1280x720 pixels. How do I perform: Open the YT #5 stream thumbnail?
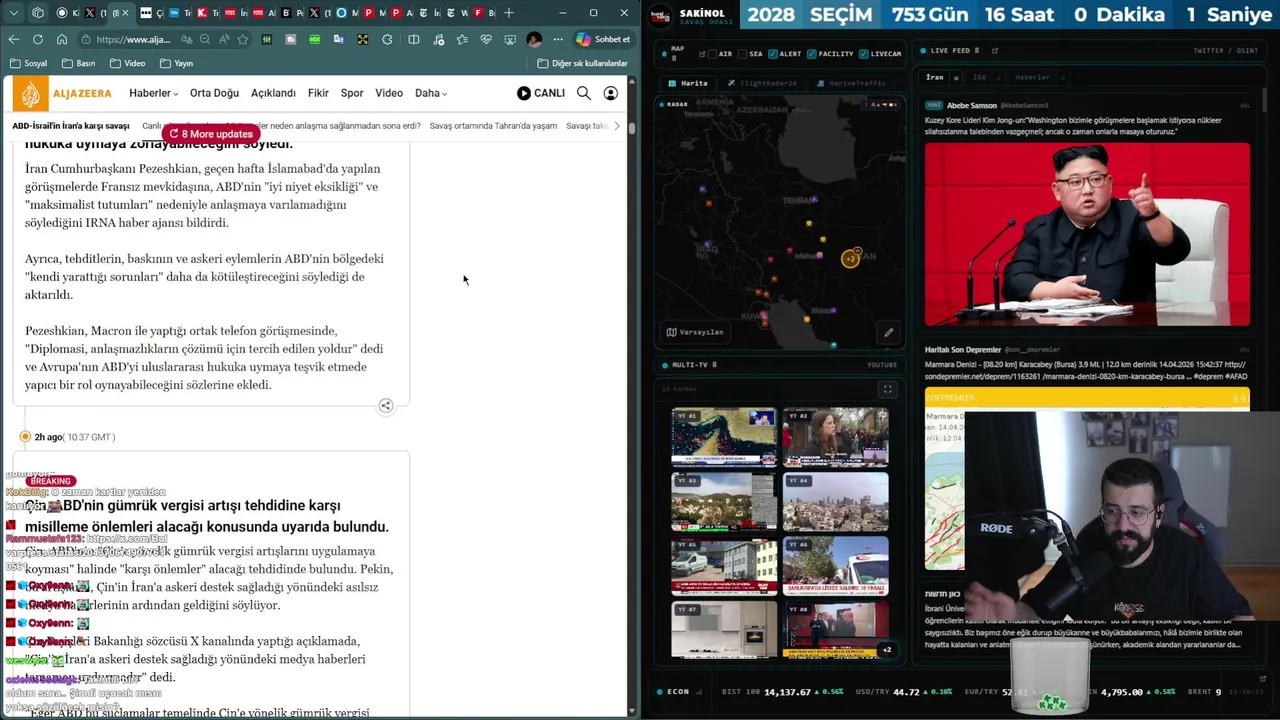(724, 566)
